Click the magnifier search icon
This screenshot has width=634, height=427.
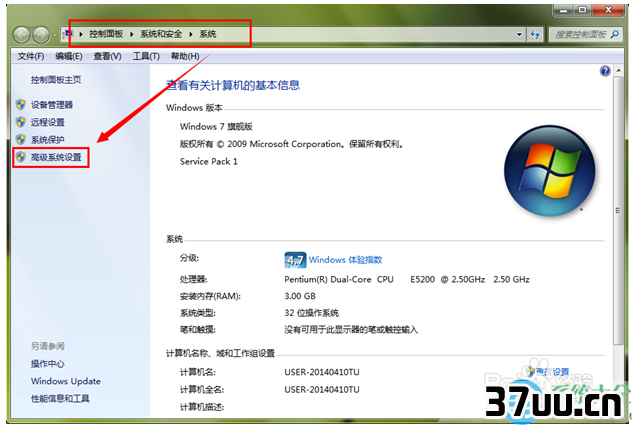click(x=615, y=34)
